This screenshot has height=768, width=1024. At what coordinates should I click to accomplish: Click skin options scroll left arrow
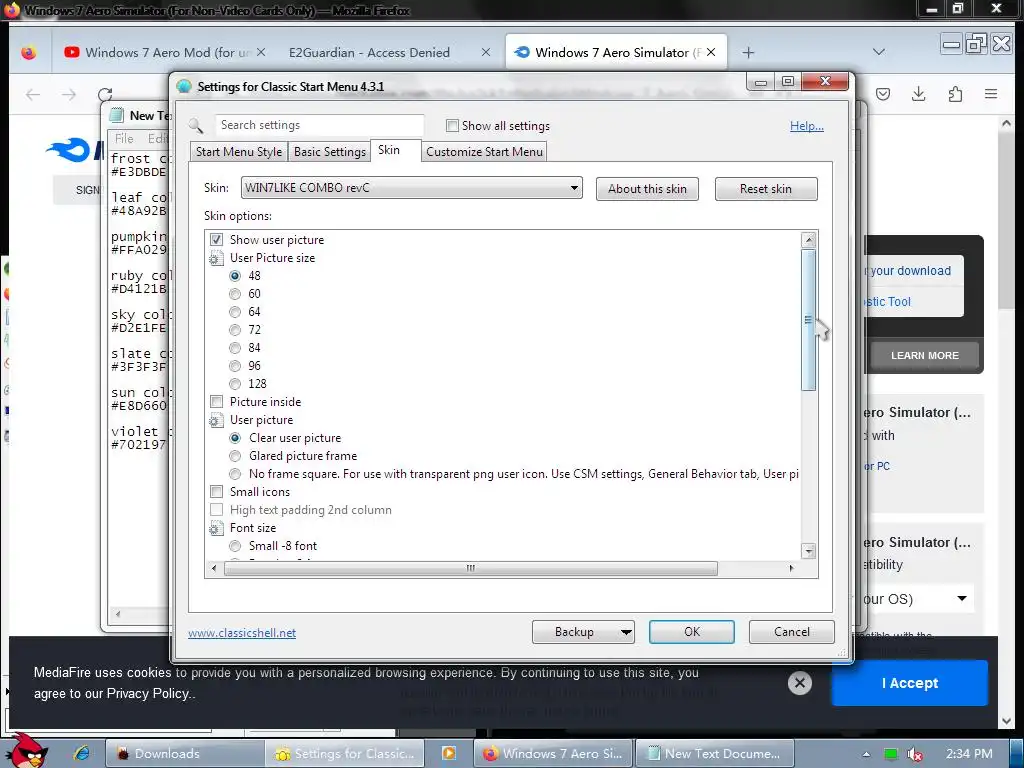point(214,569)
